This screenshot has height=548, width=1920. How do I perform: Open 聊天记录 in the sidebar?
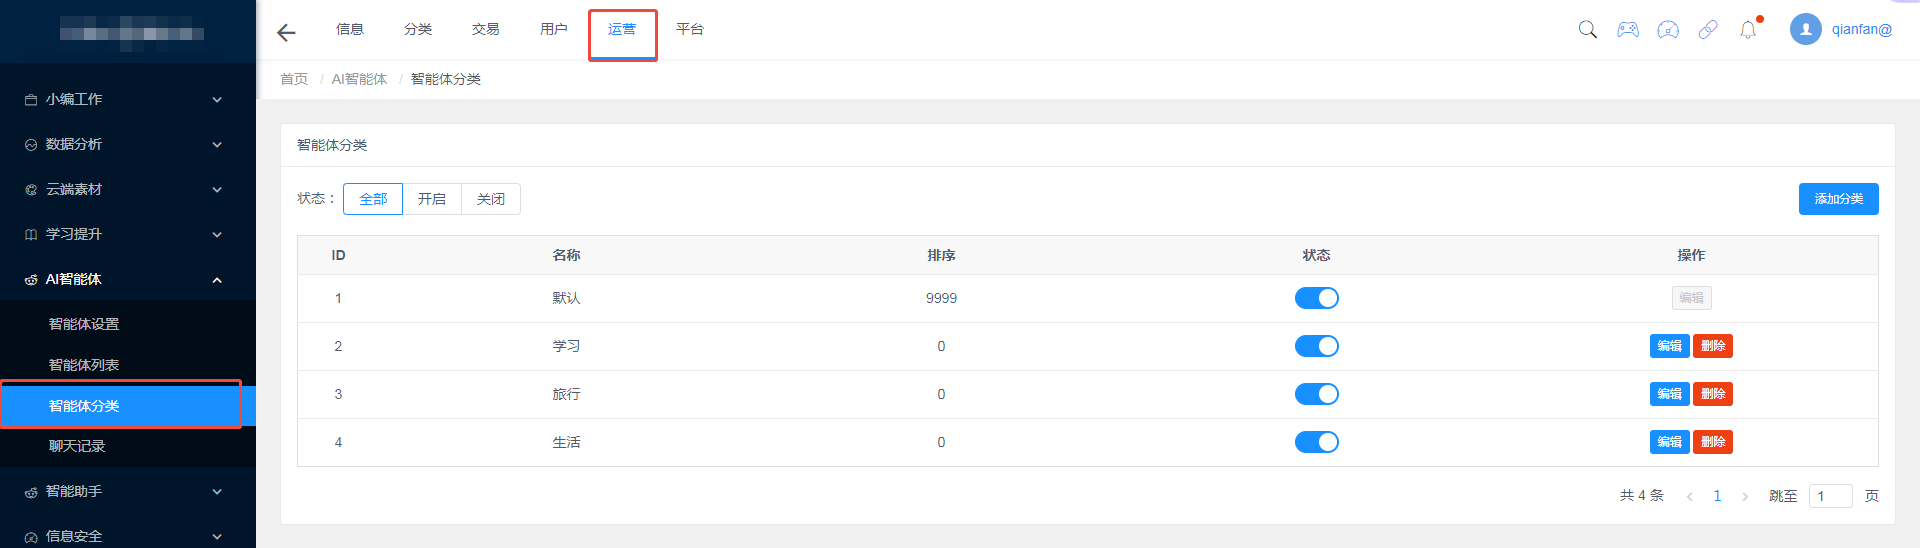tap(77, 446)
